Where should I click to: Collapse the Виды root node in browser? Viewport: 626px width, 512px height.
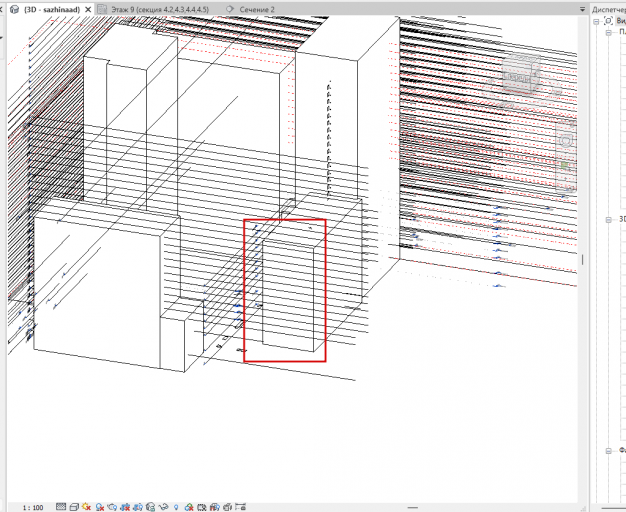(x=596, y=21)
